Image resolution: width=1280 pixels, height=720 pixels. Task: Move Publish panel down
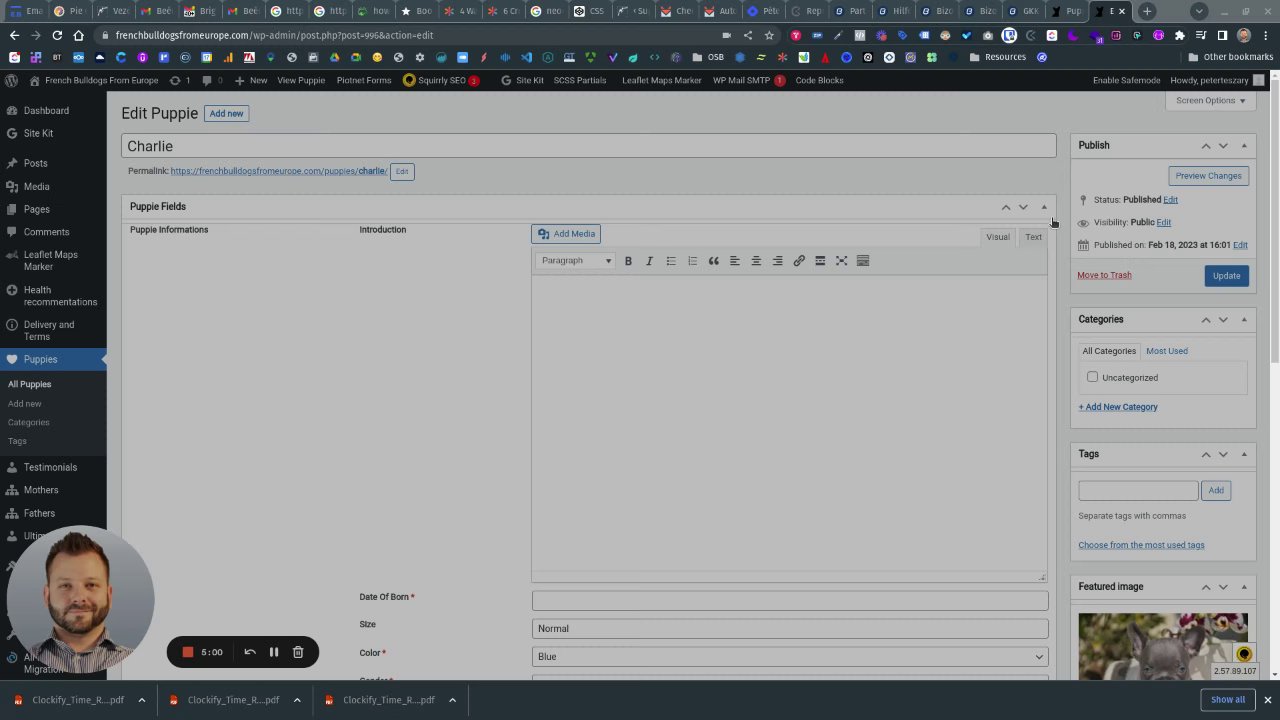pos(1223,146)
